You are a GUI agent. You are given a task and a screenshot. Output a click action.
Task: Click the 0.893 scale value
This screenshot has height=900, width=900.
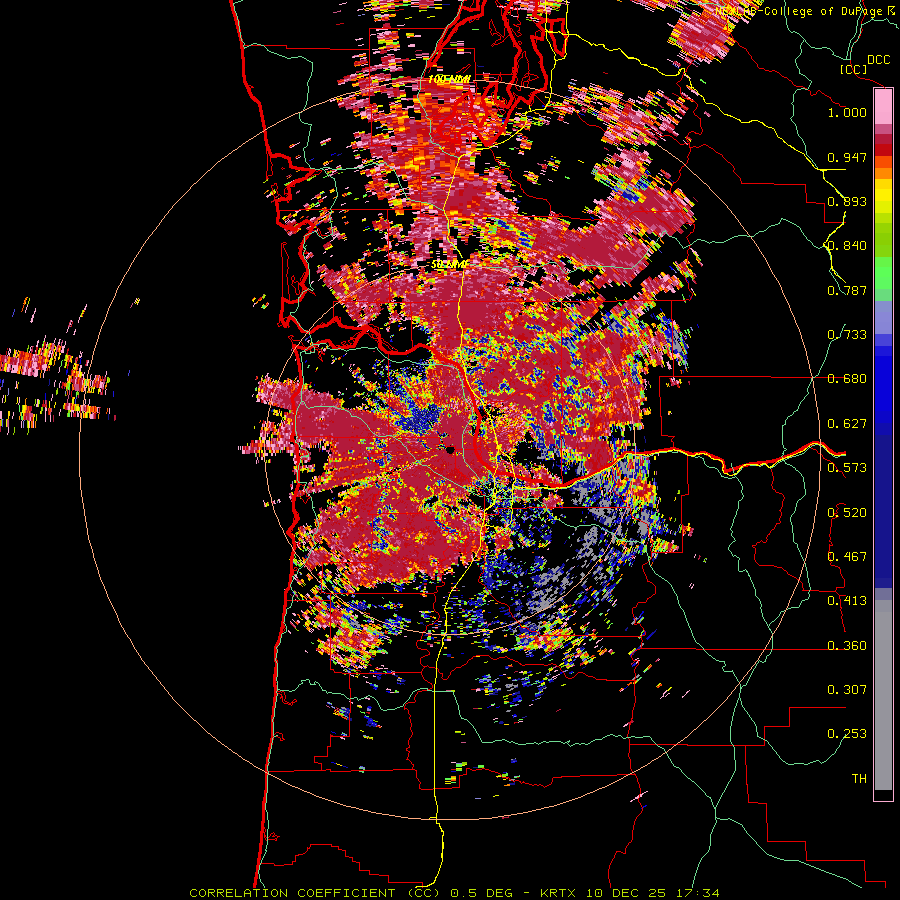[847, 201]
